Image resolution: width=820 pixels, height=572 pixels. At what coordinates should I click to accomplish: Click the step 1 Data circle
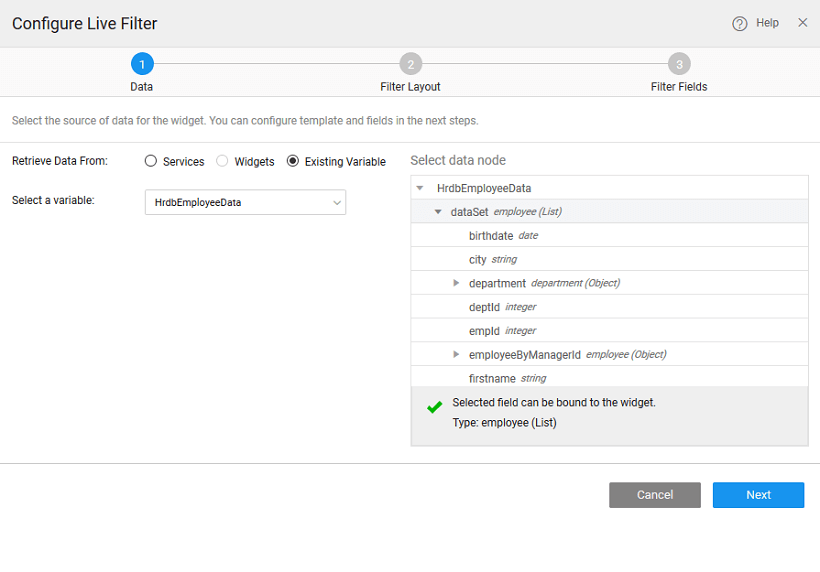tap(142, 65)
